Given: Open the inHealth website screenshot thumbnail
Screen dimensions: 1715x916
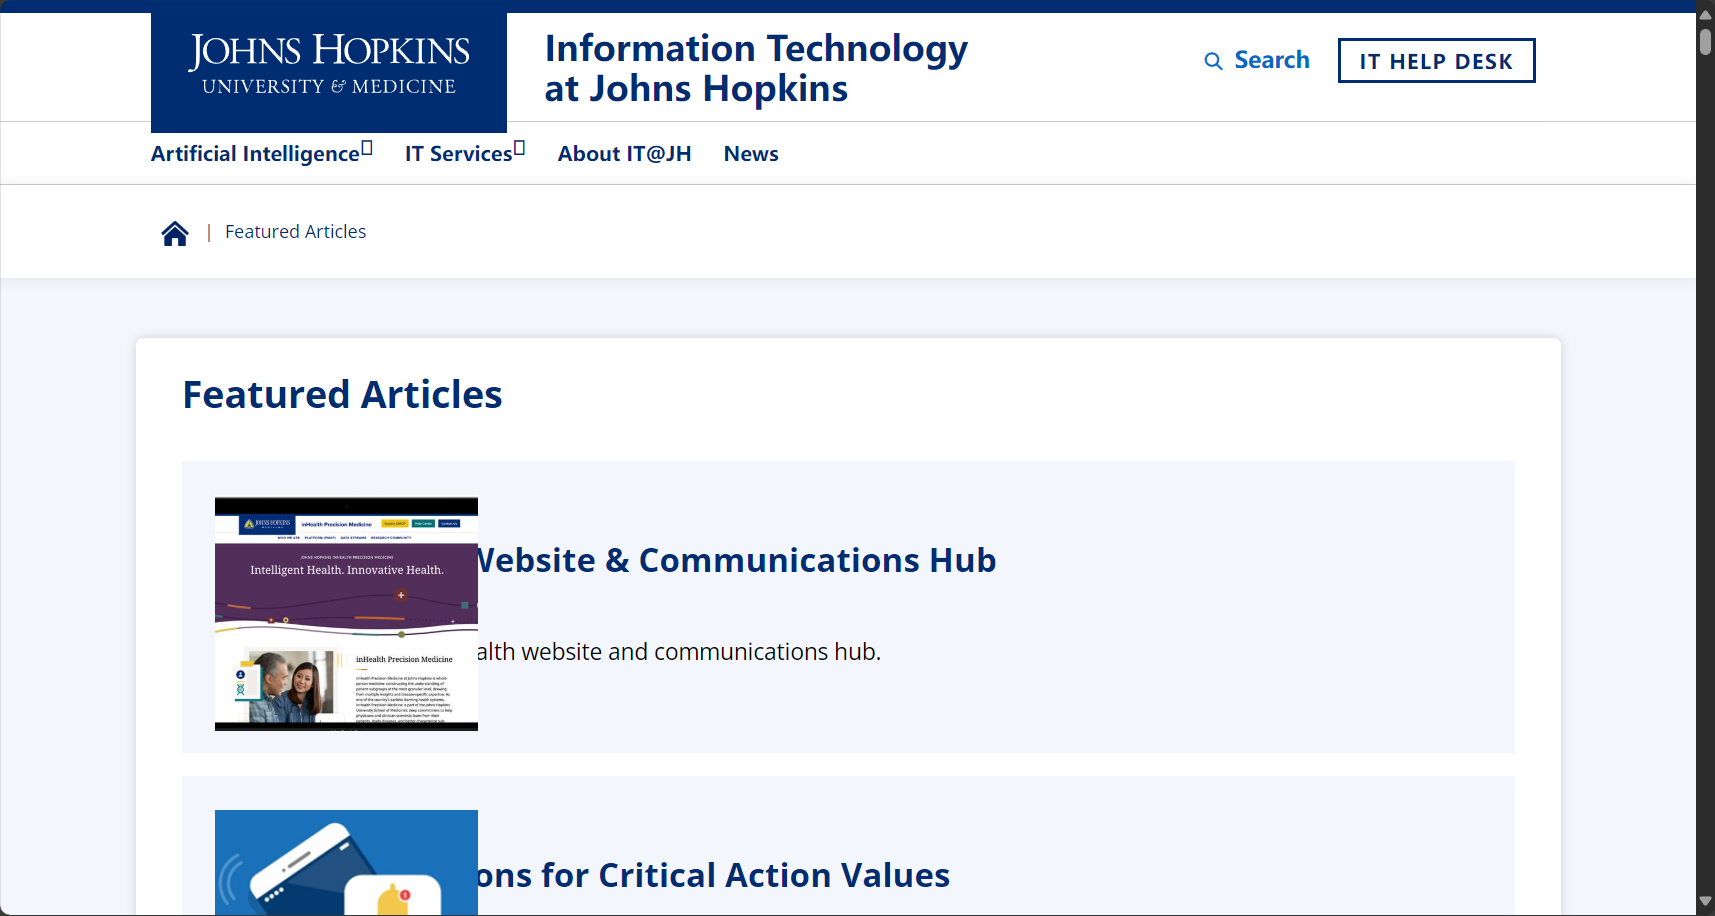Looking at the screenshot, I should pyautogui.click(x=346, y=614).
